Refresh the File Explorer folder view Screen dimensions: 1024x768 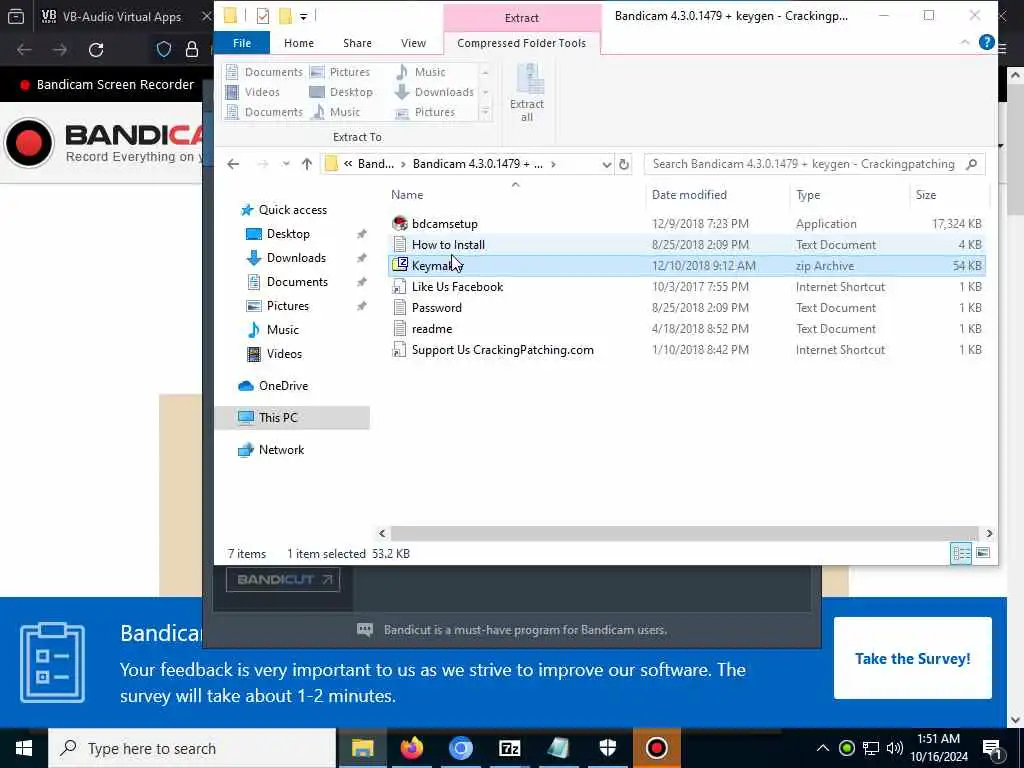coord(624,164)
